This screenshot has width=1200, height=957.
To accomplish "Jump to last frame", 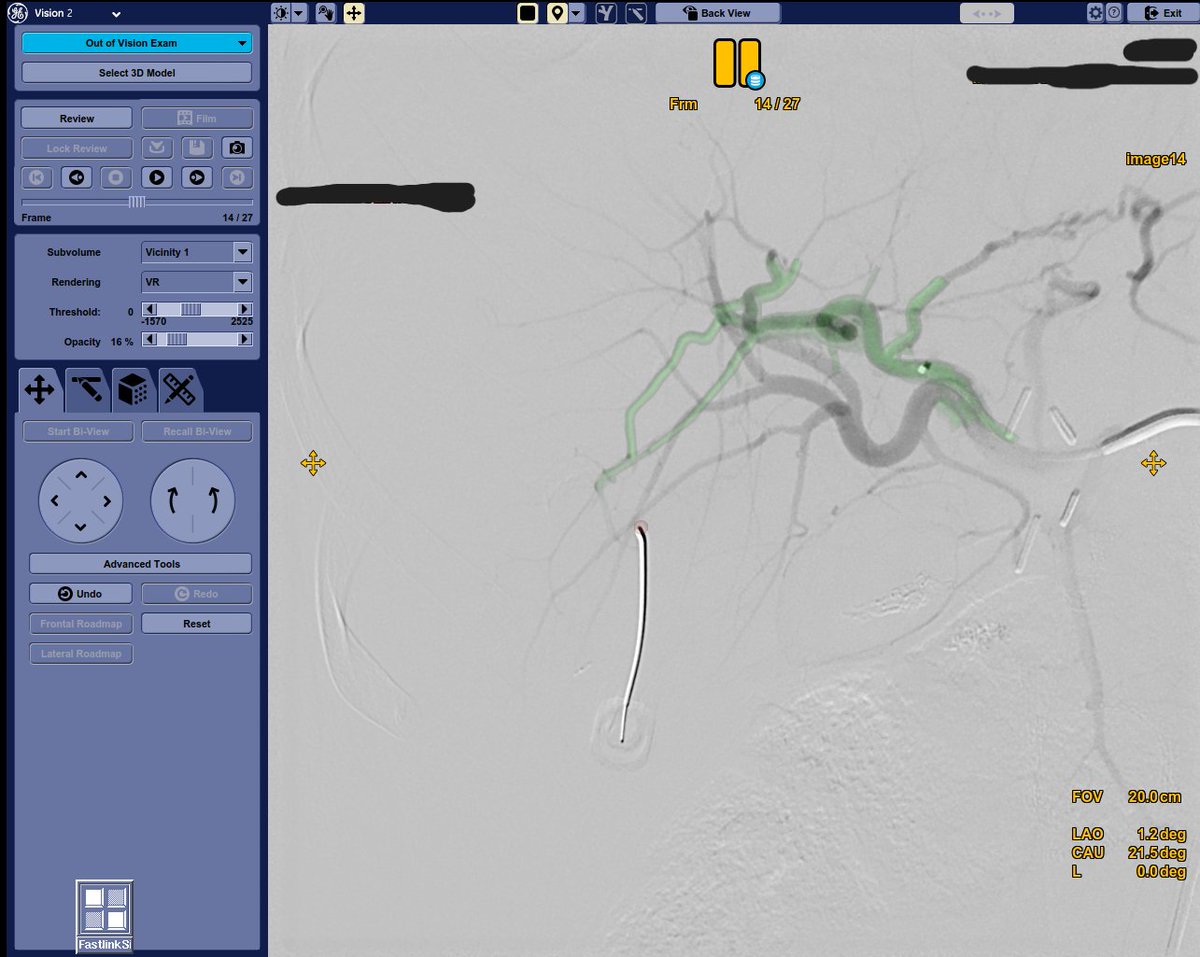I will [x=237, y=177].
